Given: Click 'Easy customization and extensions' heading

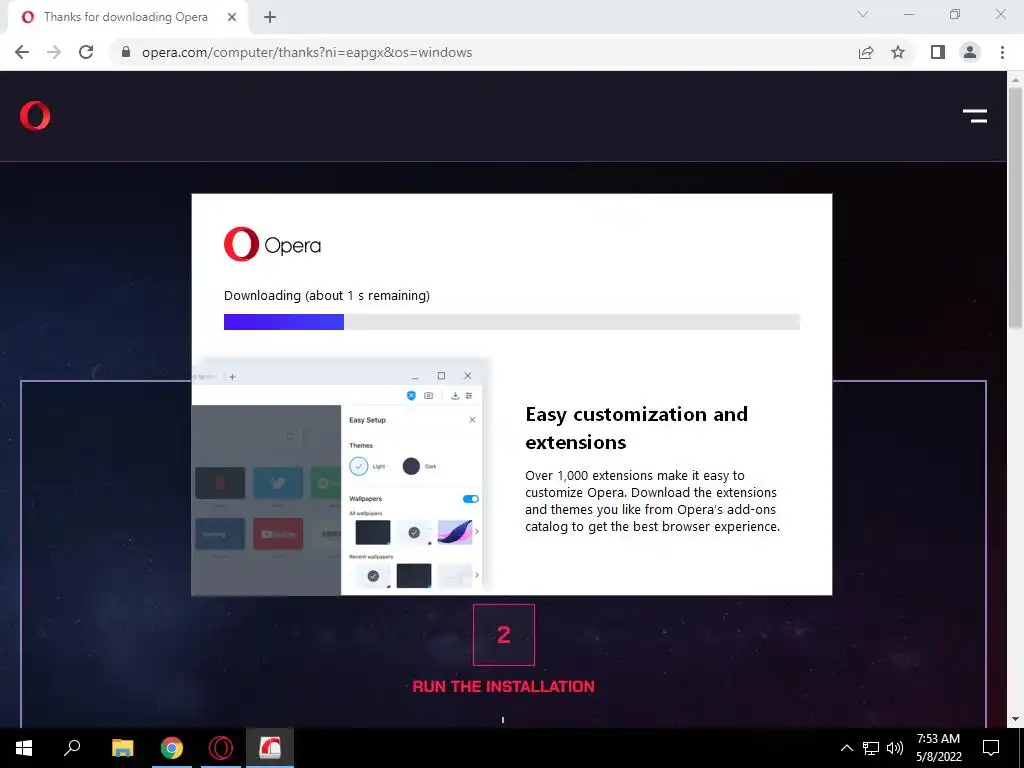Looking at the screenshot, I should [637, 428].
